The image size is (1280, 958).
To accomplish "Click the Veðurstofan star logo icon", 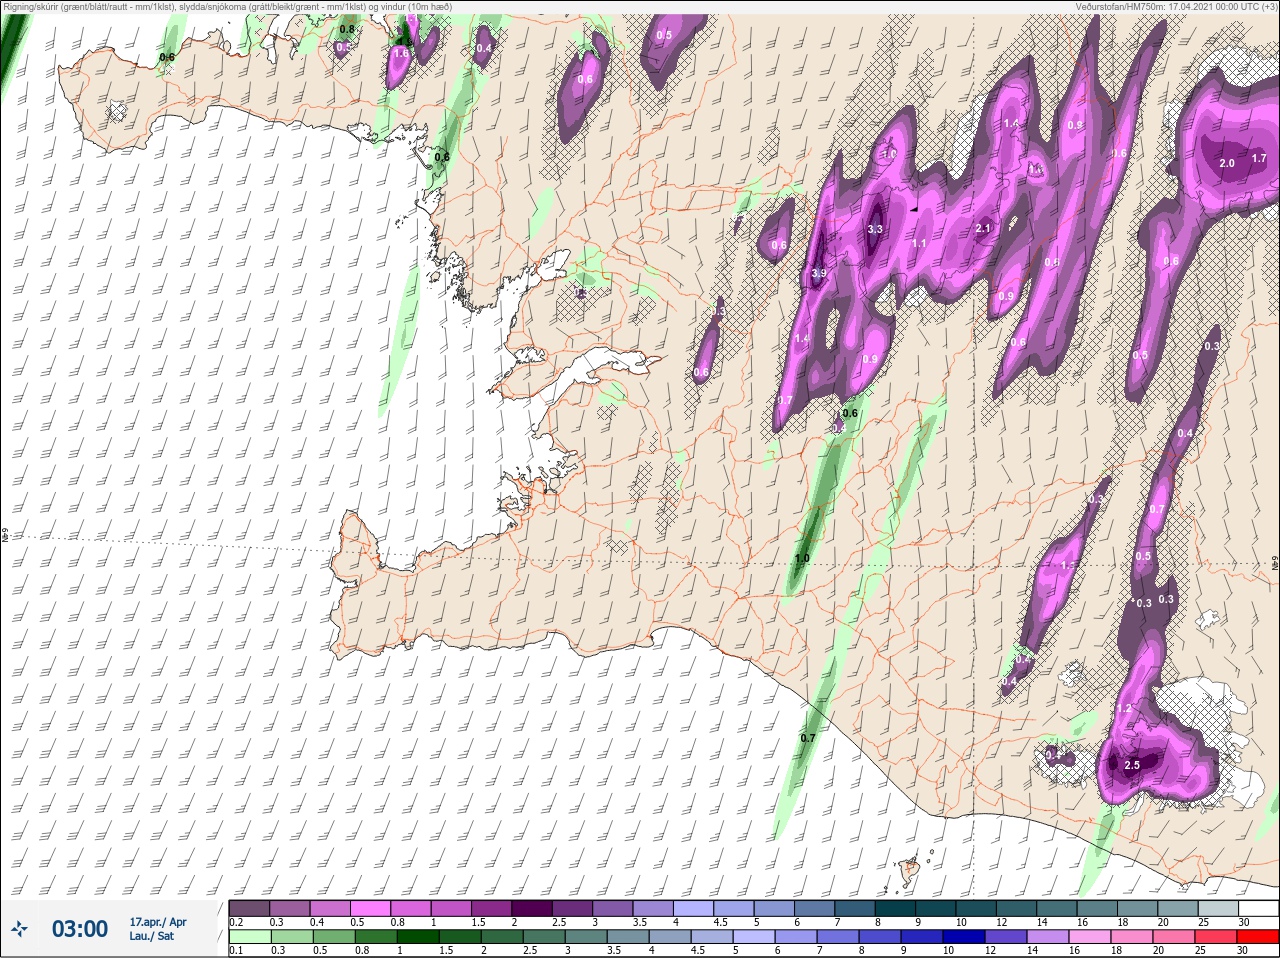I will tap(19, 929).
